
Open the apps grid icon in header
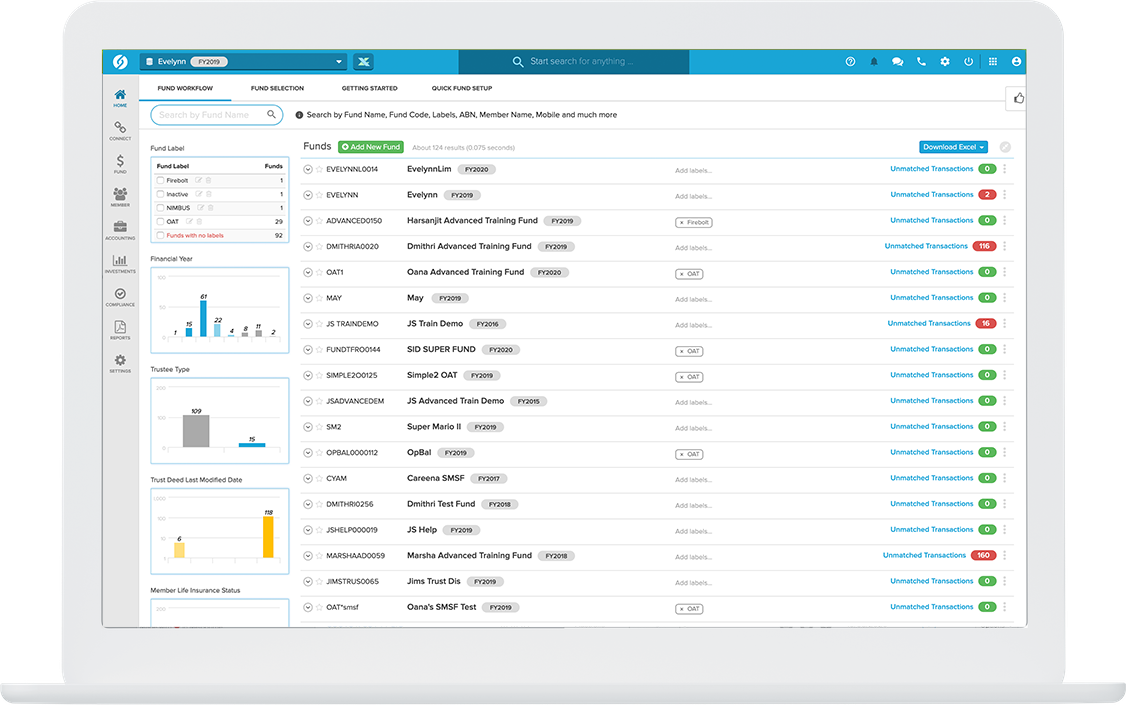992,62
